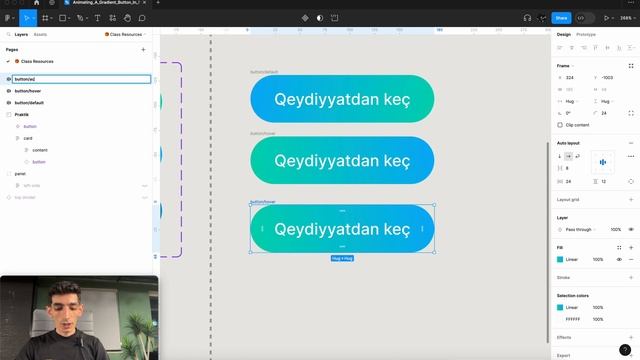
Task: Open auto layout advanced settings dots
Action: pos(631,156)
